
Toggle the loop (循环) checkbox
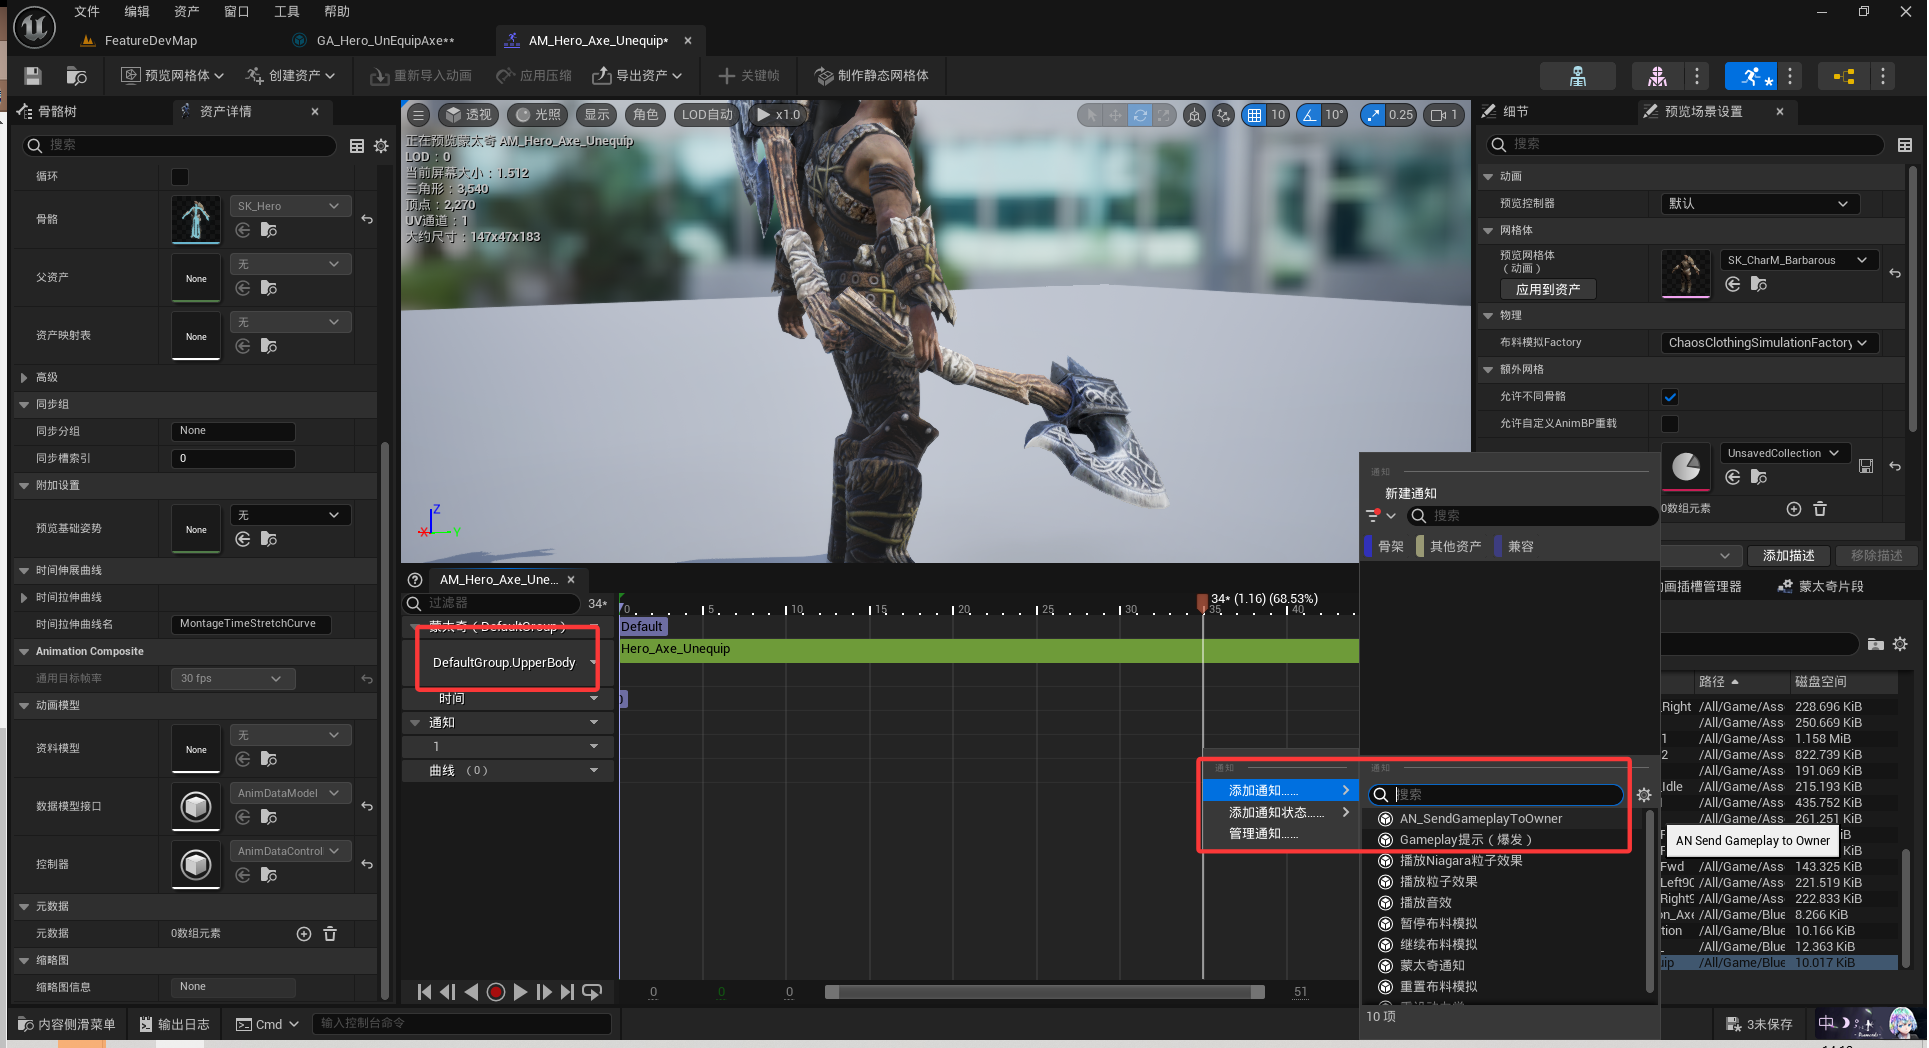(x=180, y=177)
